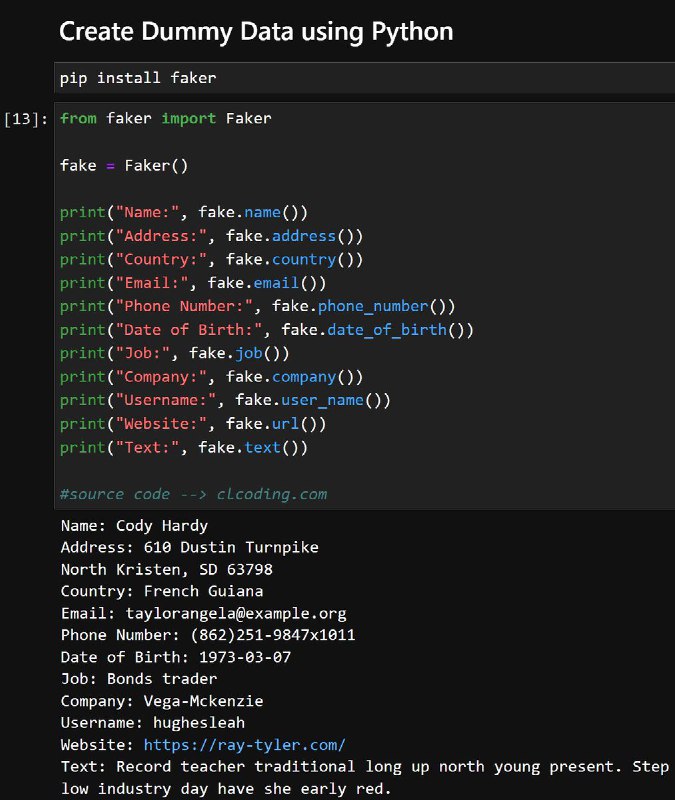The image size is (675, 800).
Task: Click the email output taylorangela@example.org
Action: click(236, 613)
